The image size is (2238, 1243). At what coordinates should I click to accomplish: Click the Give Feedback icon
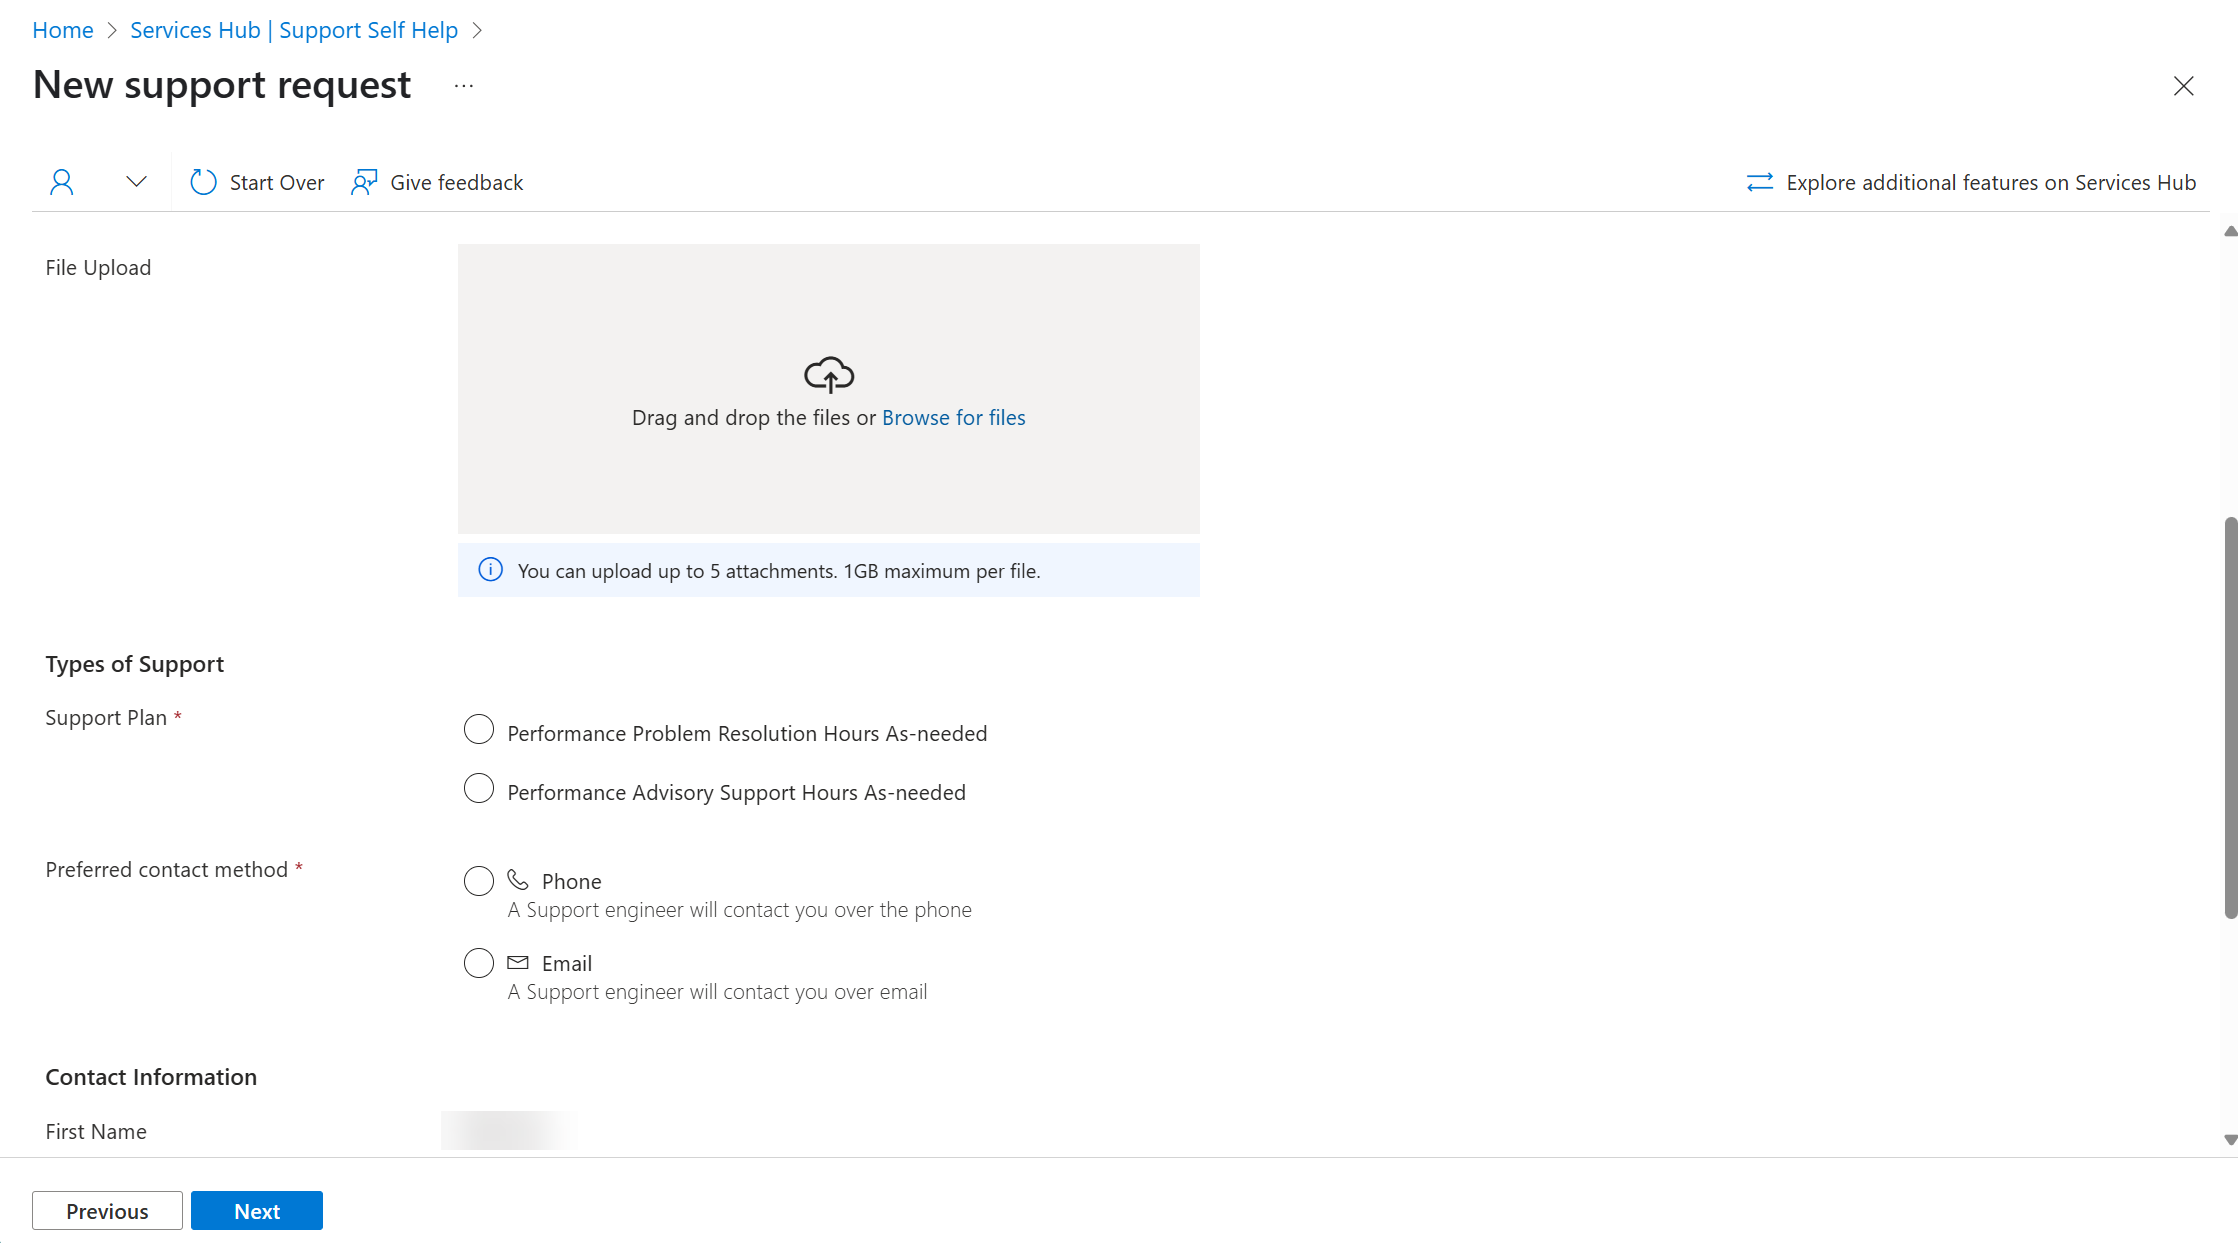364,182
